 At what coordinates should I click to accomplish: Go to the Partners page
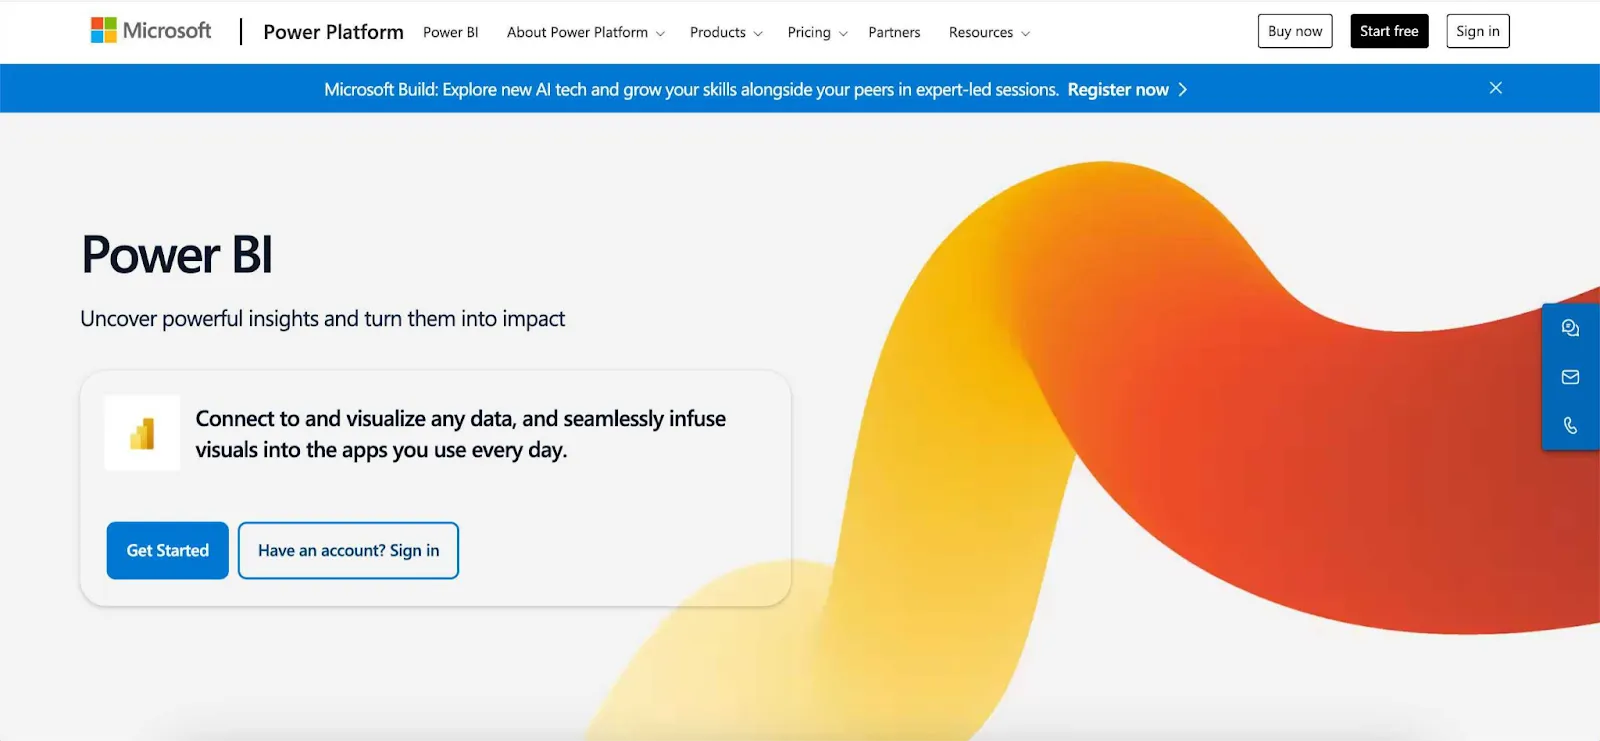[x=894, y=32]
